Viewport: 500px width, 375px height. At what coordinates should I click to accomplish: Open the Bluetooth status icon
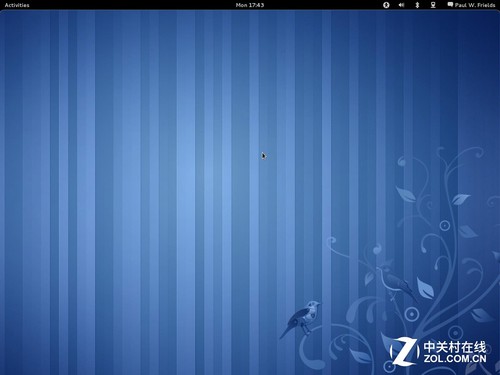coord(417,5)
